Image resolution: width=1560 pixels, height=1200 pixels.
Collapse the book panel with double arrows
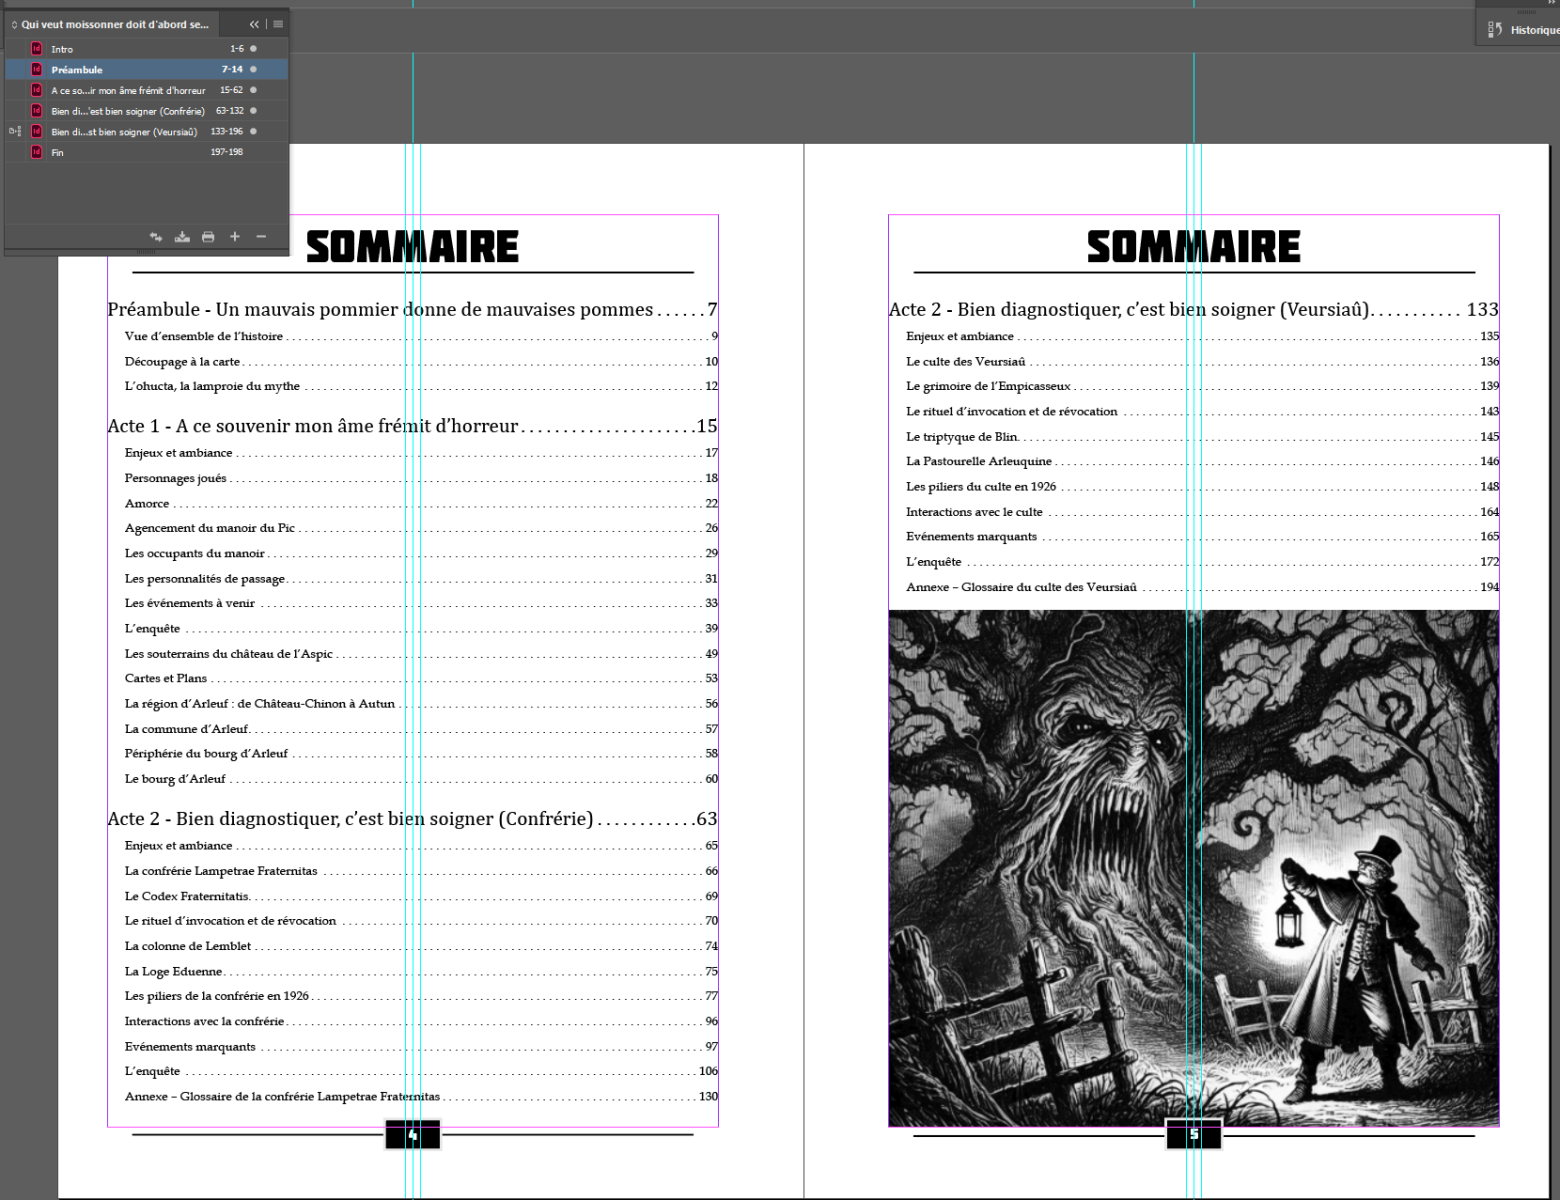point(254,24)
